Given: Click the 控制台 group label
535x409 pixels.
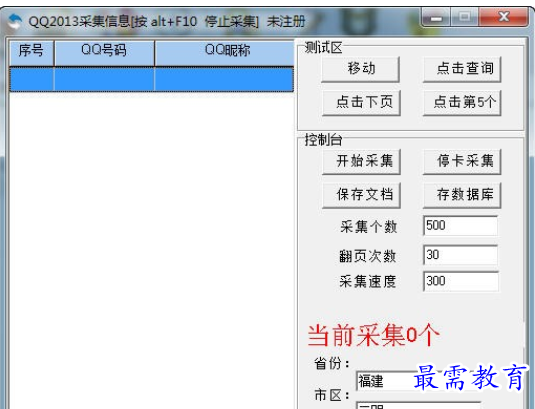Looking at the screenshot, I should click(x=323, y=140).
